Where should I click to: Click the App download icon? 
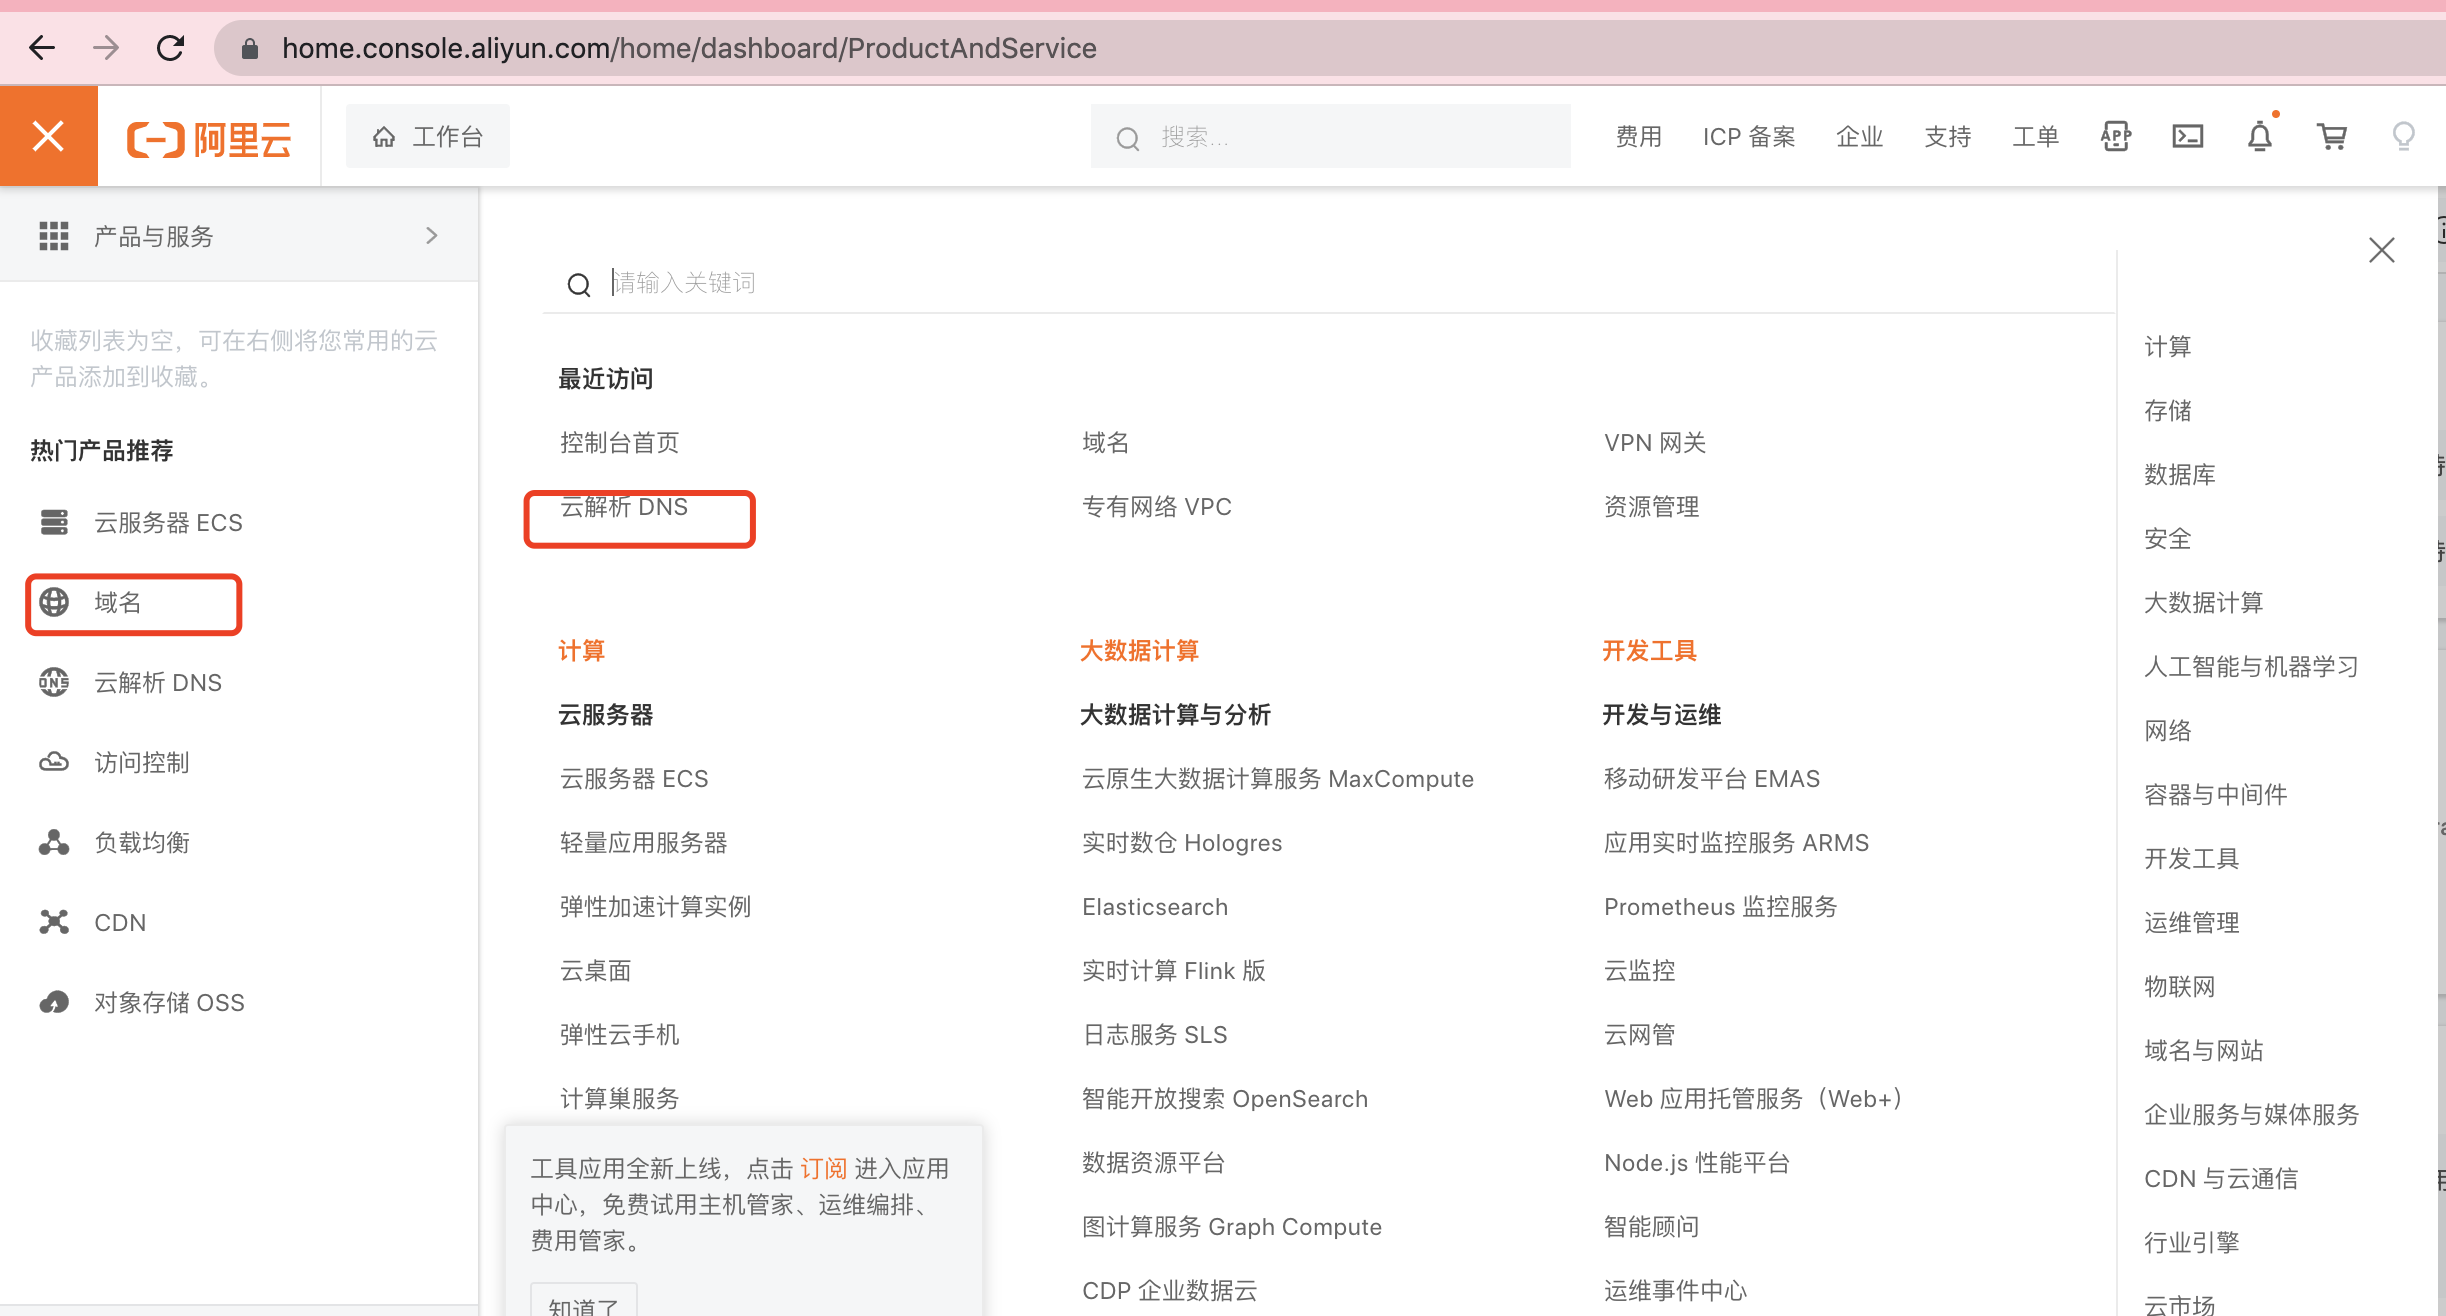click(2116, 136)
